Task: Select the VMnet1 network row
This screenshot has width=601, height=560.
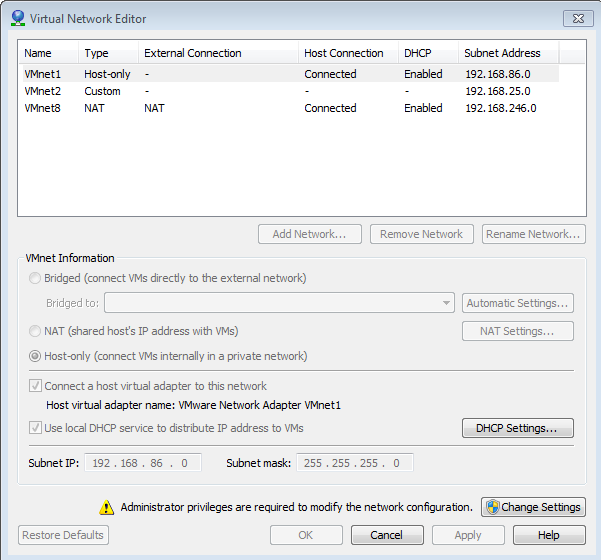Action: coord(43,74)
